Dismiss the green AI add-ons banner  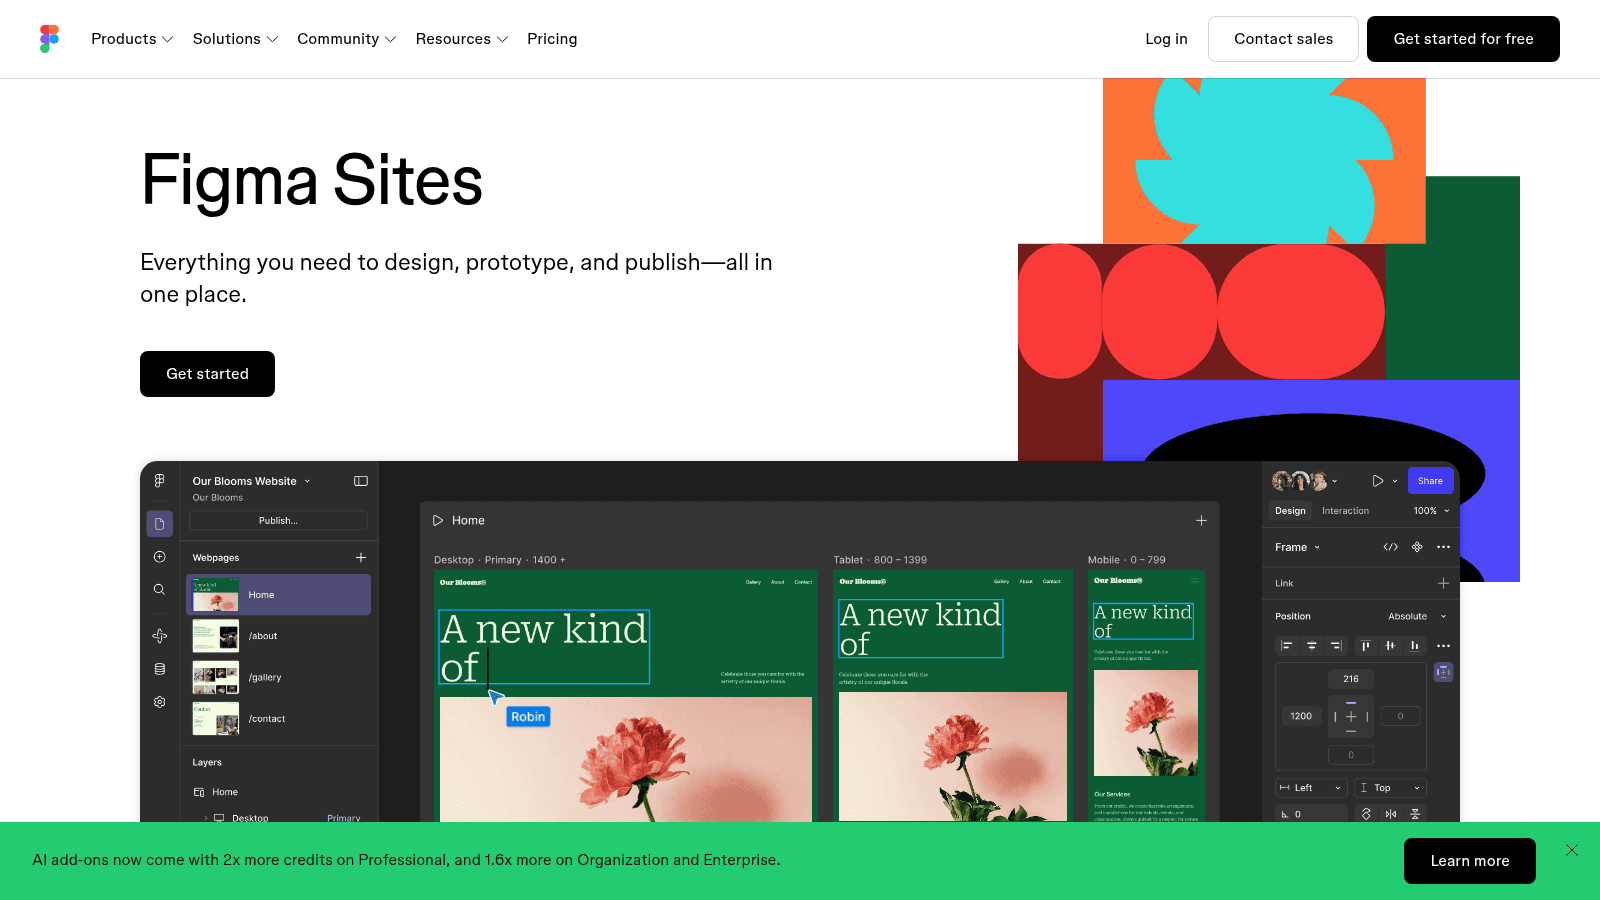1572,850
